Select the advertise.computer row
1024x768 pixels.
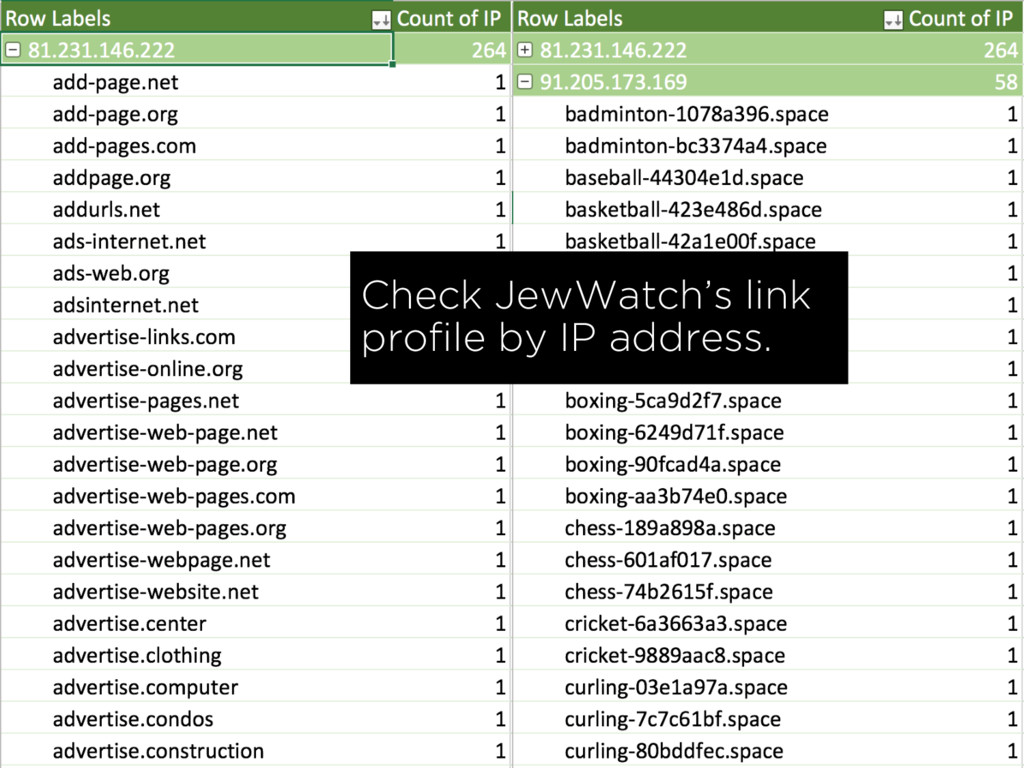pyautogui.click(x=255, y=688)
